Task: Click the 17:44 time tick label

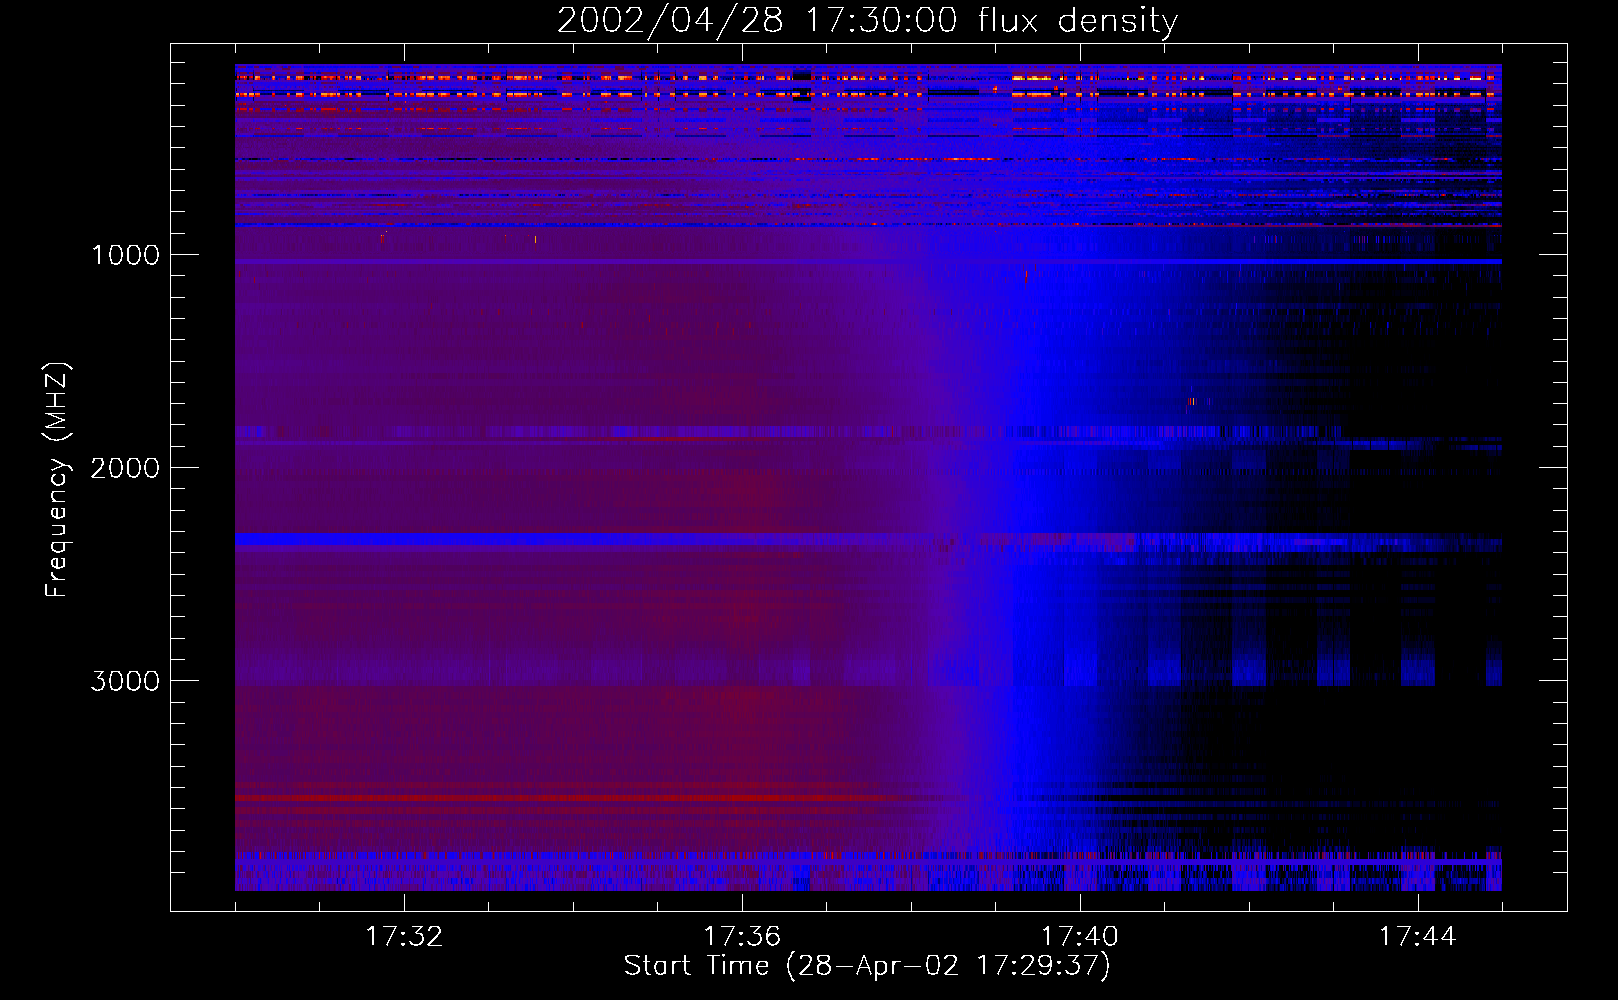Action: click(x=1418, y=937)
